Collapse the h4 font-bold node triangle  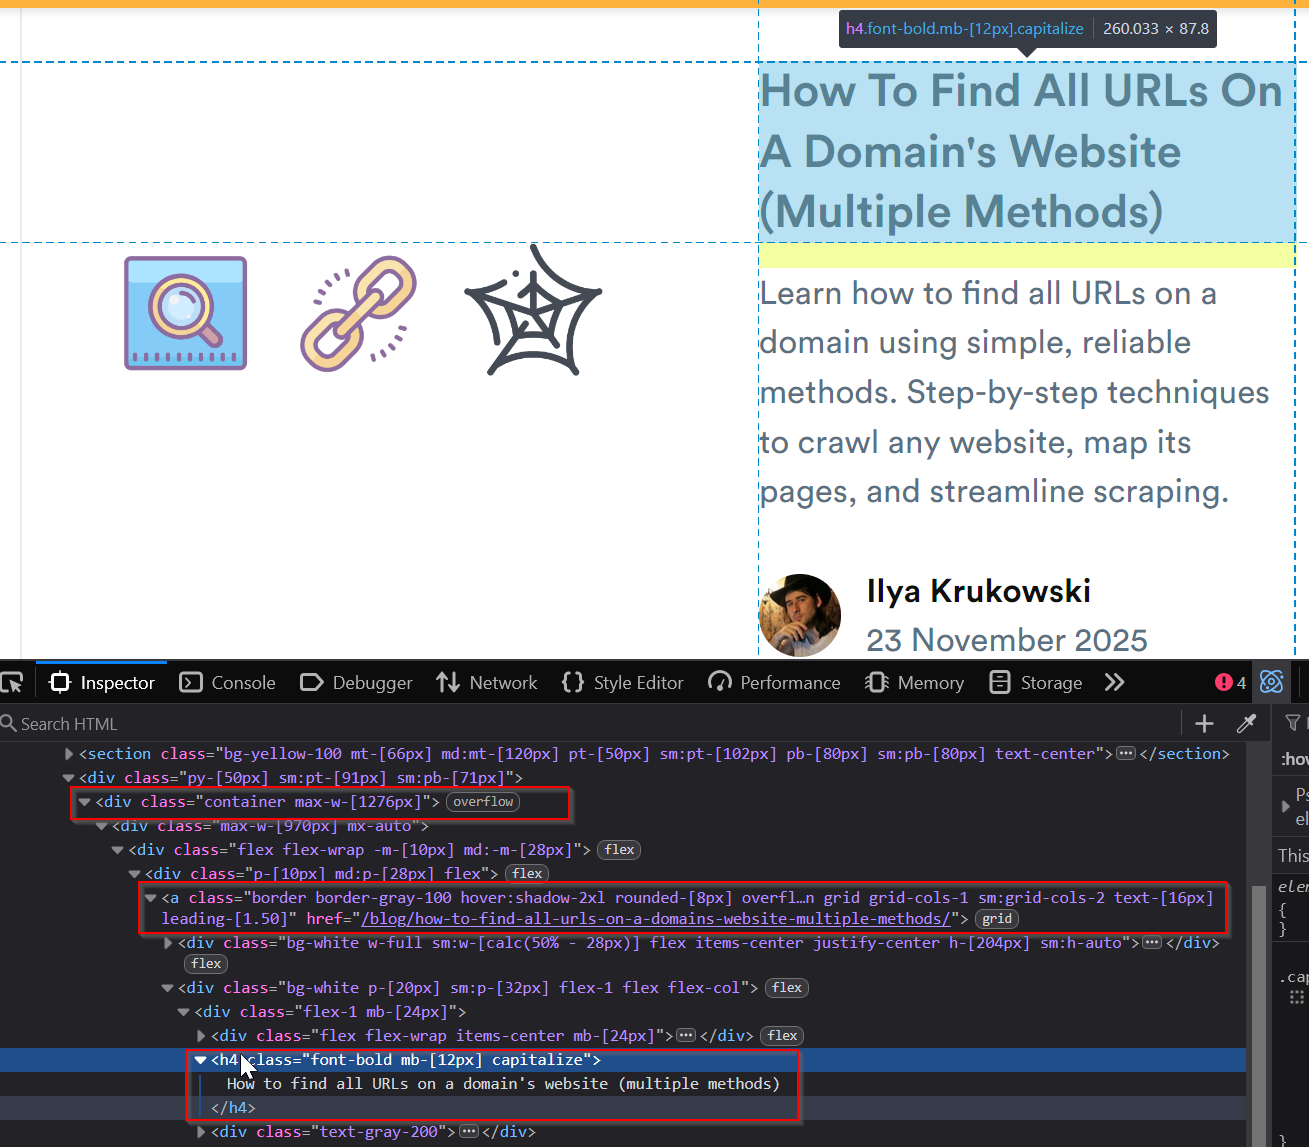pos(200,1060)
